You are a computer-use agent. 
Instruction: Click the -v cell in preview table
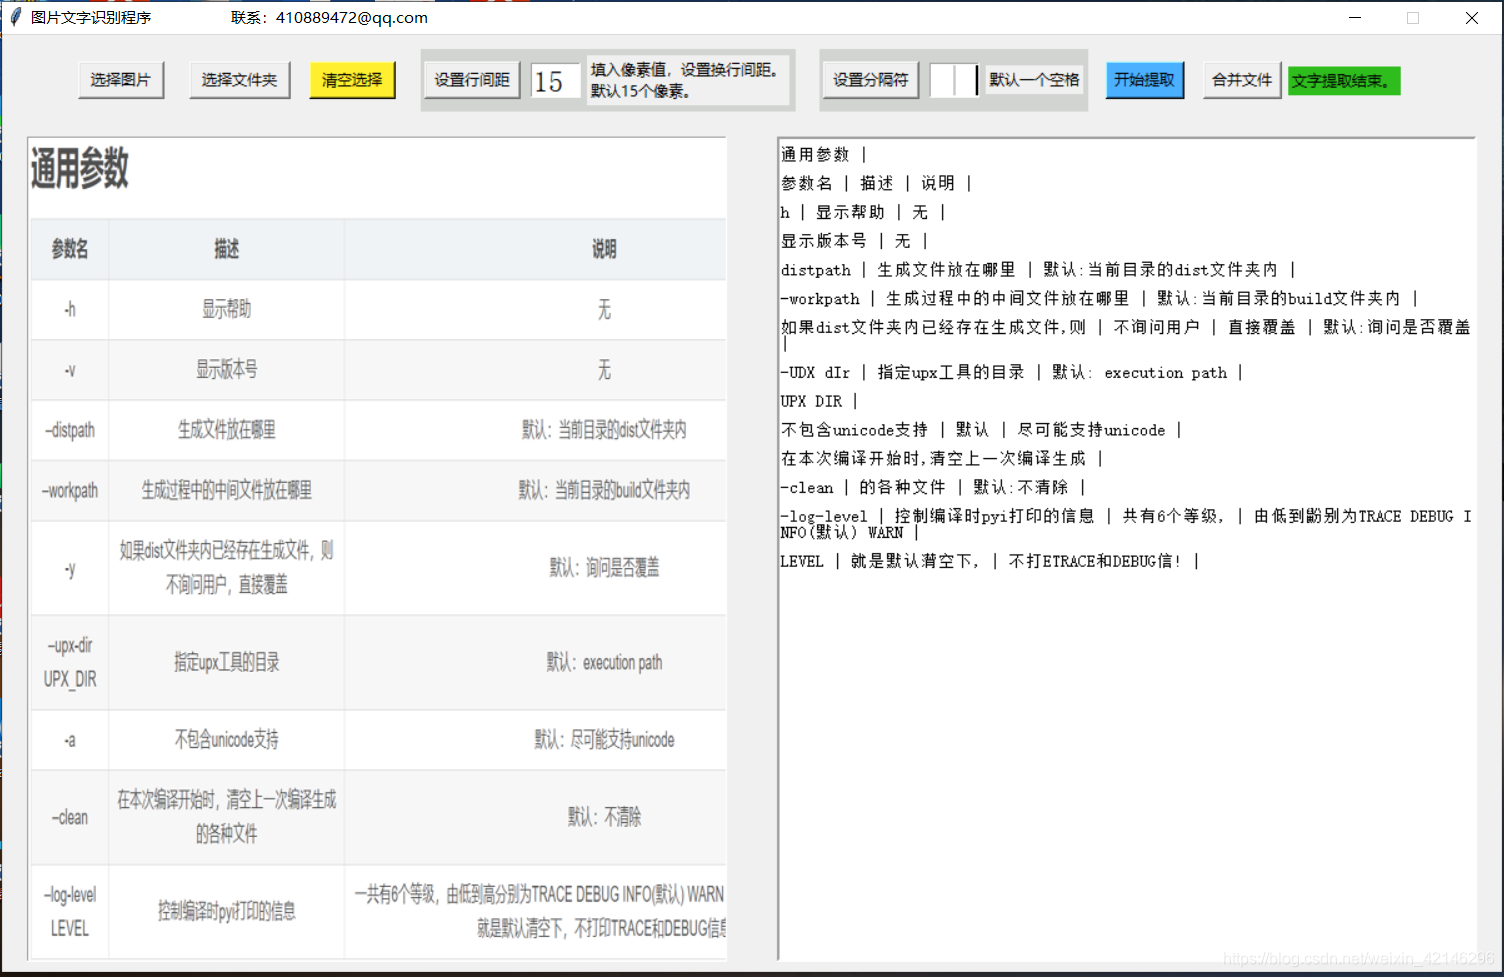click(70, 370)
